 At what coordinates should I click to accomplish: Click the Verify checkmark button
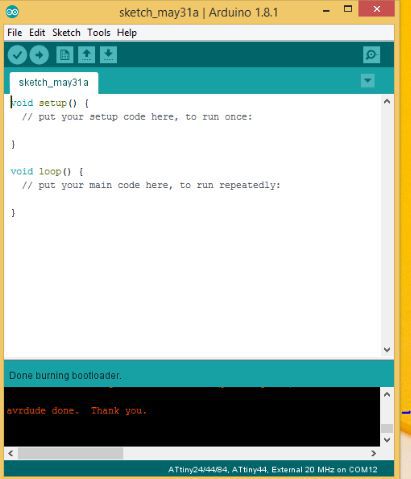coord(17,55)
